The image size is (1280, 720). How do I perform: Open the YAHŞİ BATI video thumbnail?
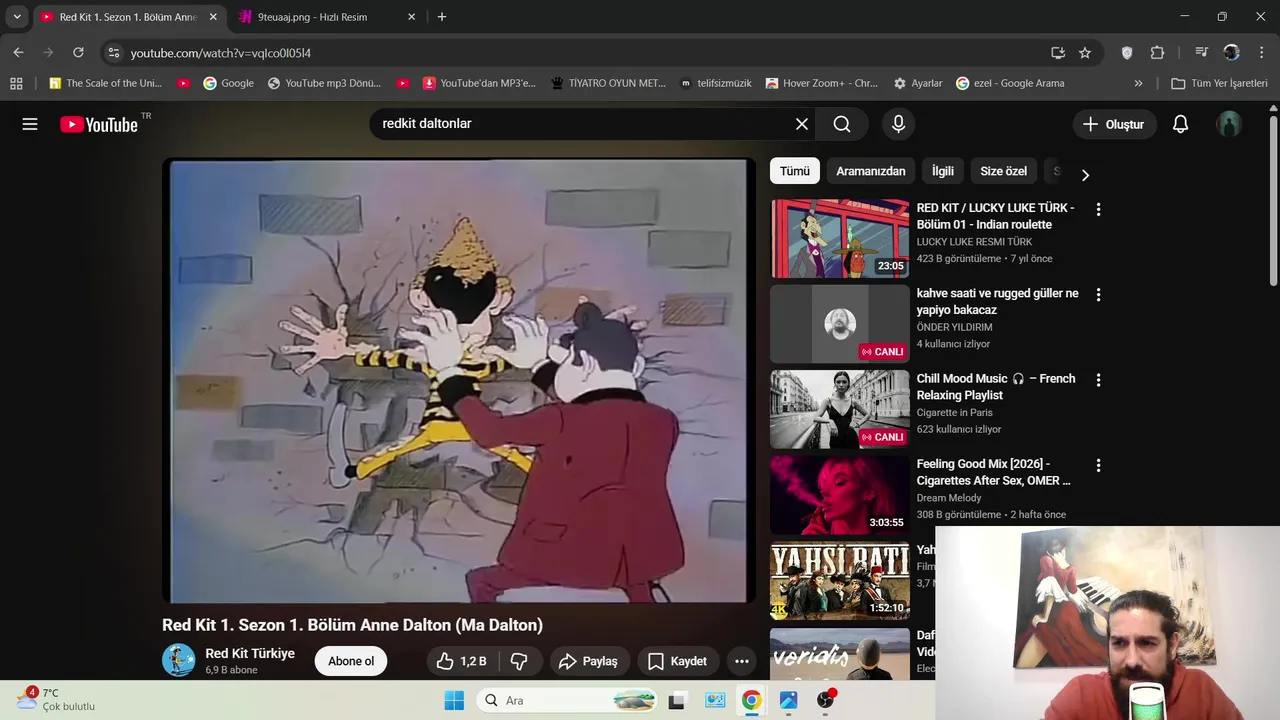tap(839, 579)
